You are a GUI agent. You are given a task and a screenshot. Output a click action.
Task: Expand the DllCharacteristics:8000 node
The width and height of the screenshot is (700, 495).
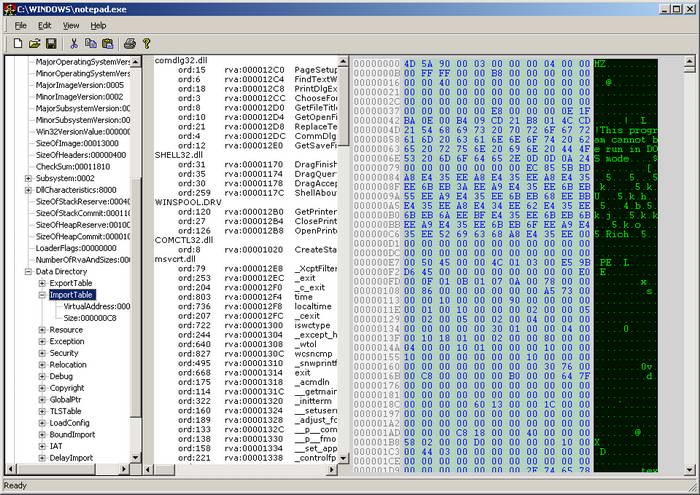click(x=28, y=190)
